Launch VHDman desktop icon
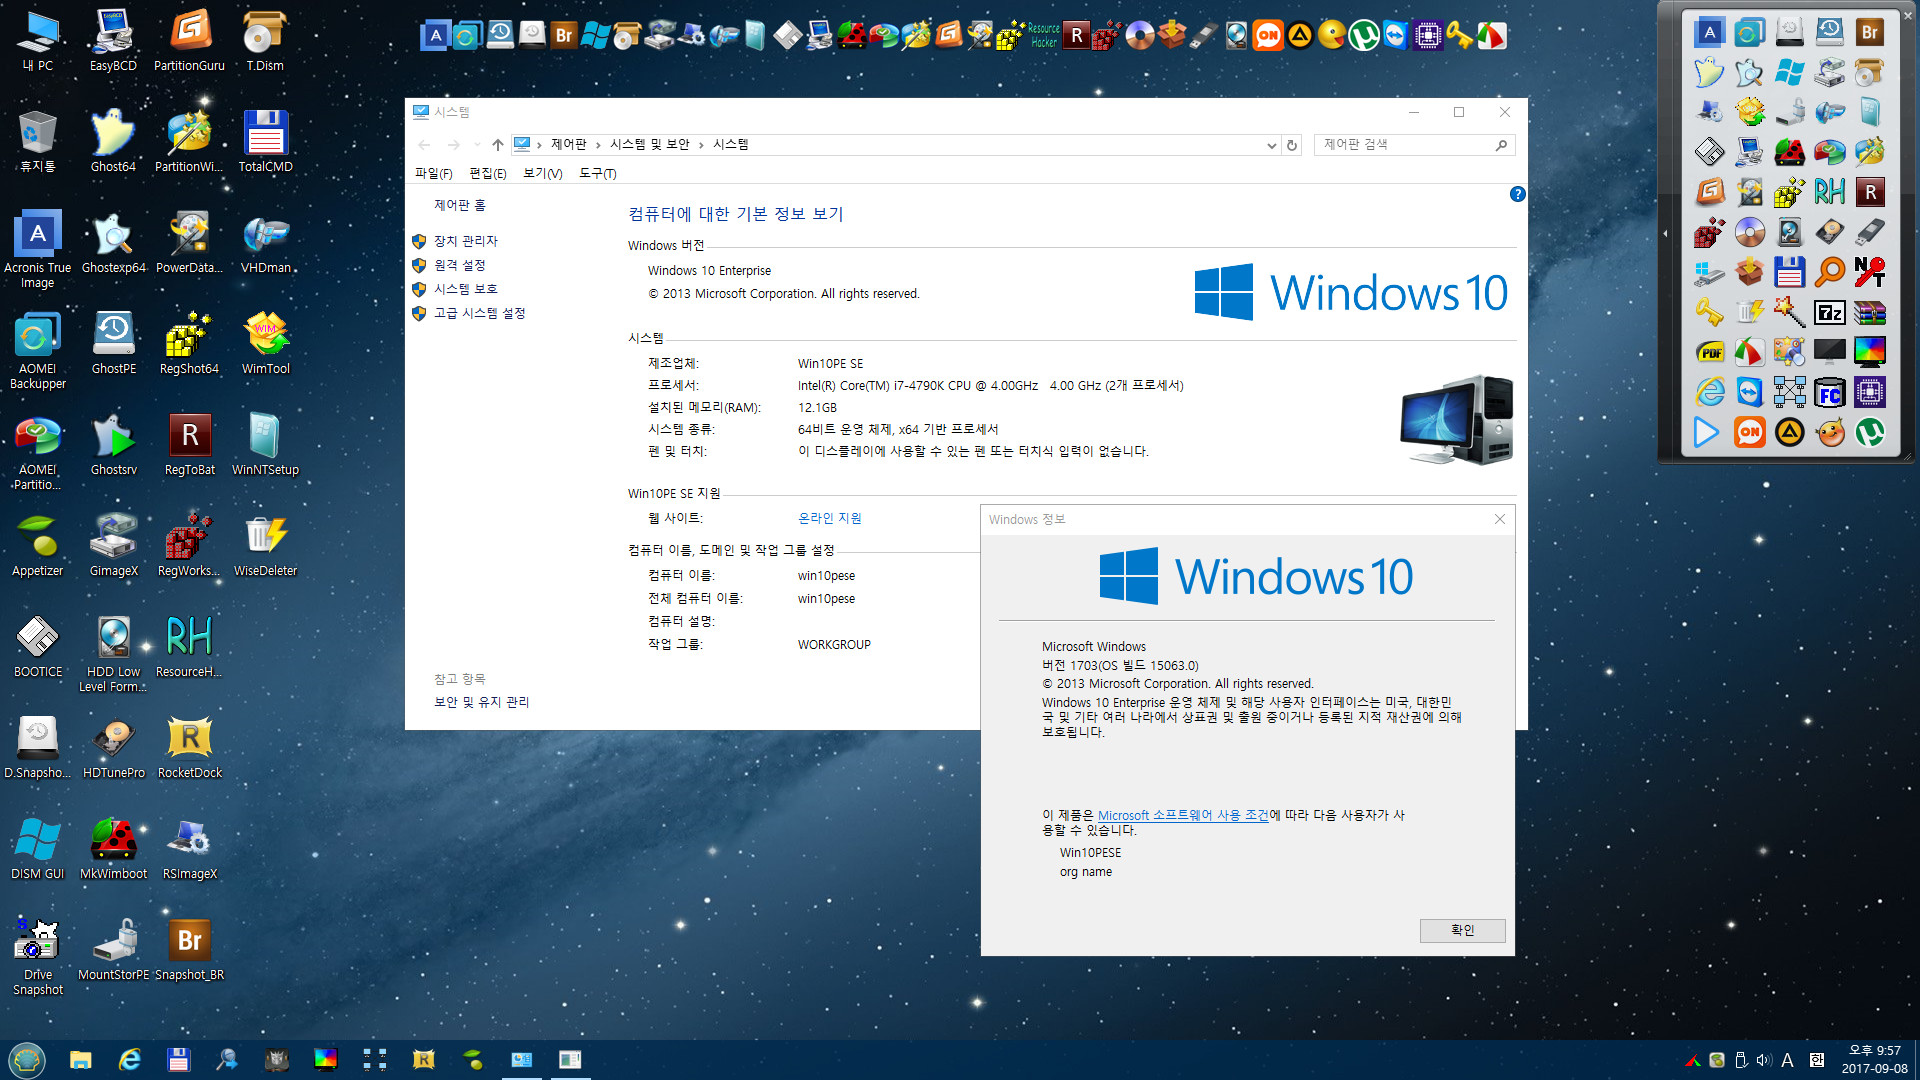This screenshot has height=1080, width=1920. [265, 242]
